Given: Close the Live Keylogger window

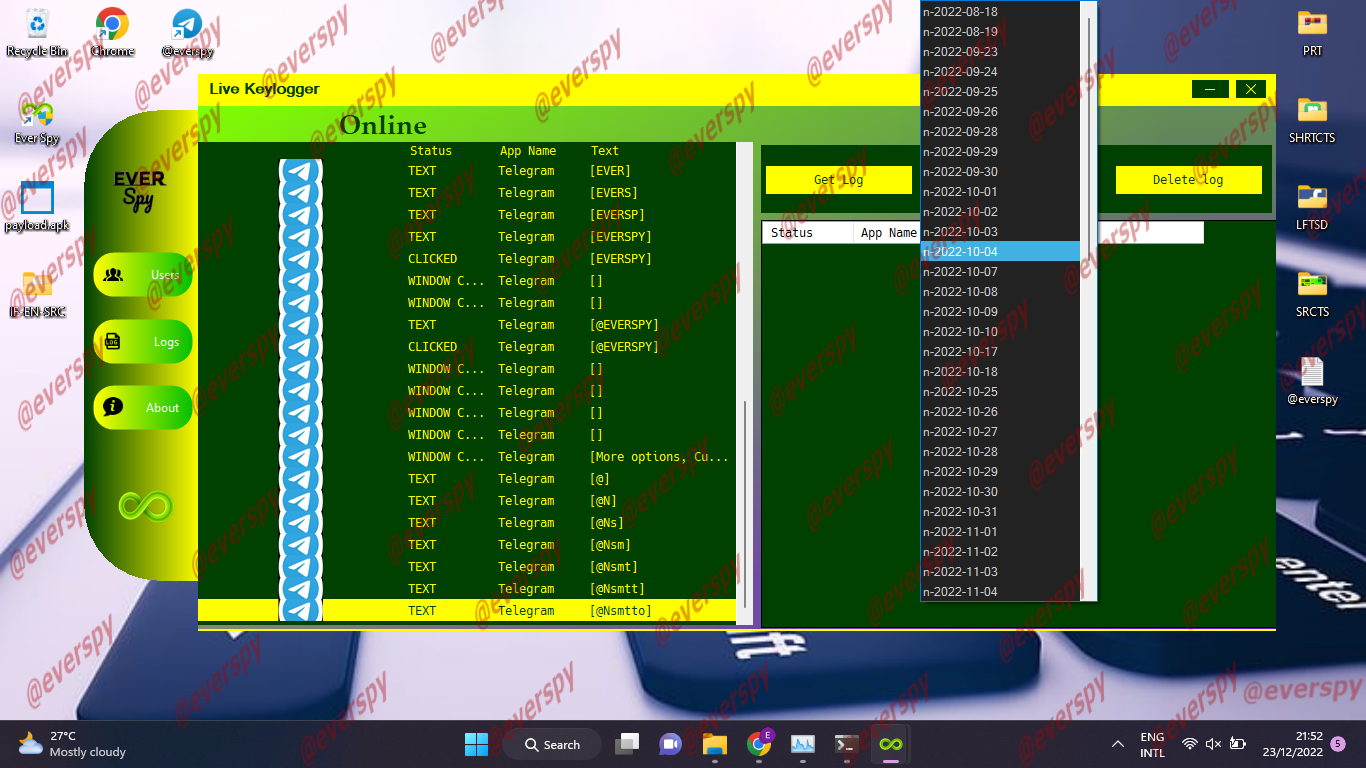Looking at the screenshot, I should pyautogui.click(x=1251, y=89).
